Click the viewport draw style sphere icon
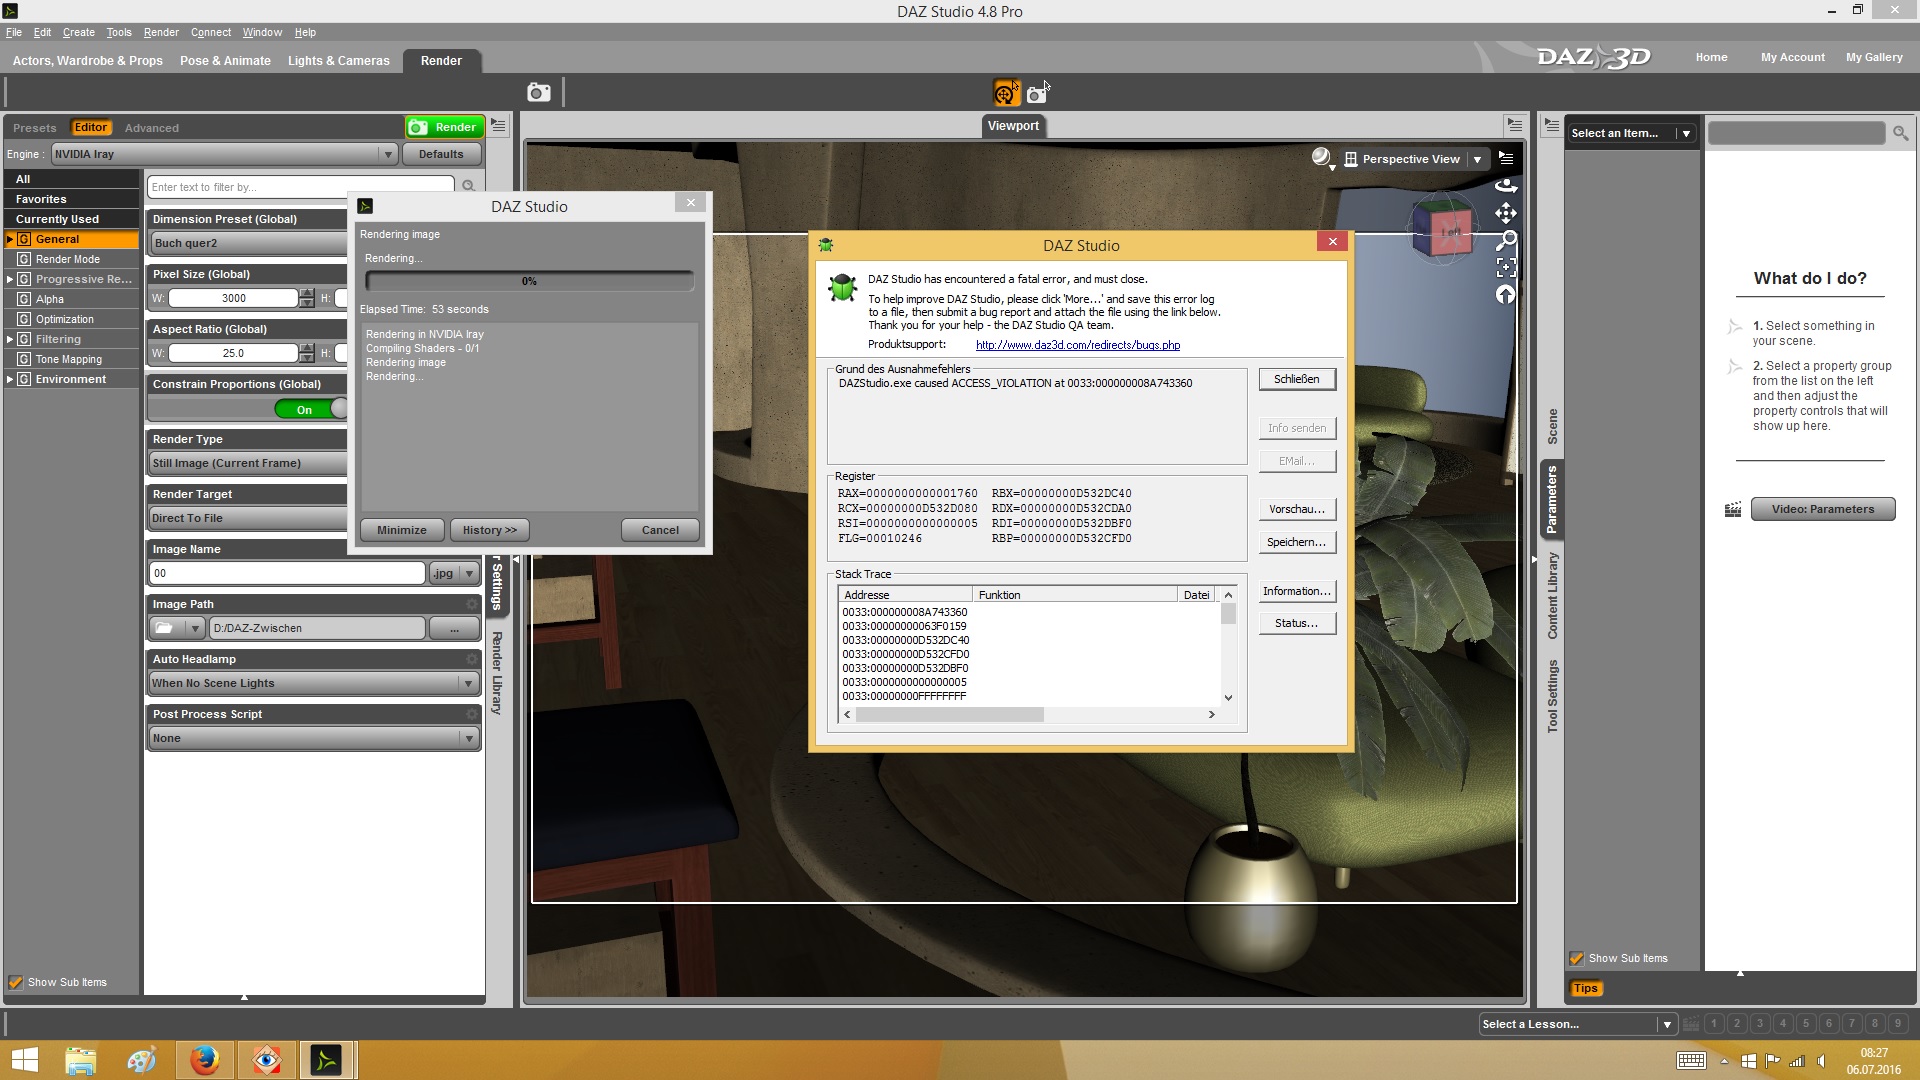 coord(1321,157)
